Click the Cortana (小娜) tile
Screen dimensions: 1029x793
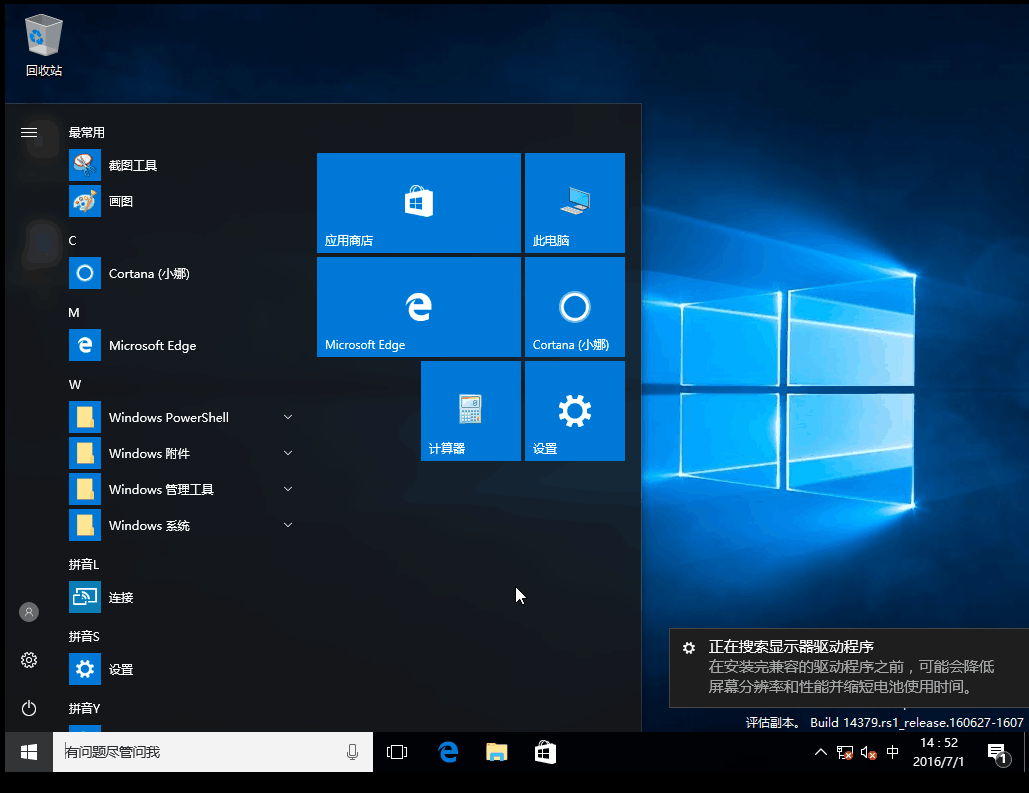pyautogui.click(x=574, y=306)
